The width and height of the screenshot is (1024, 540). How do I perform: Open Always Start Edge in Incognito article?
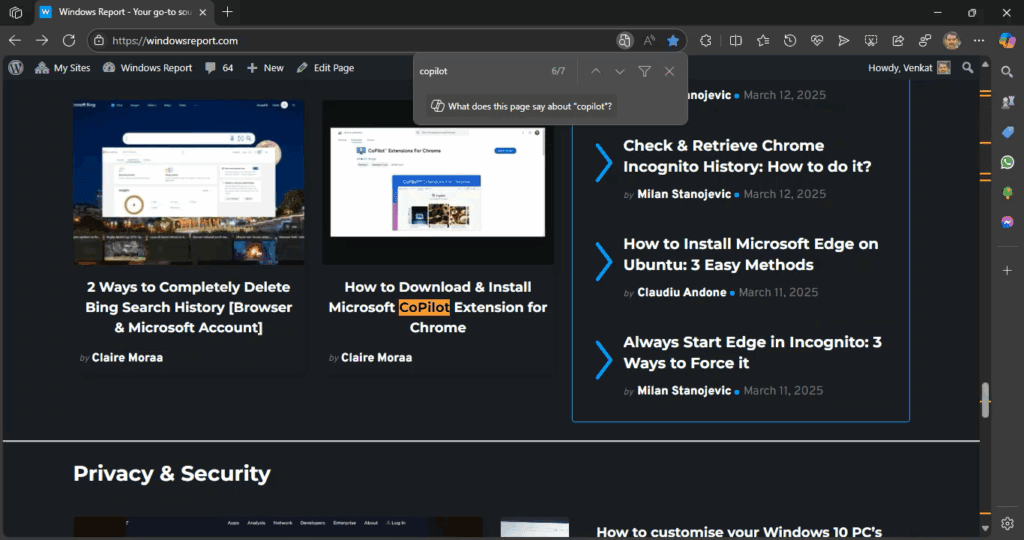(x=752, y=353)
